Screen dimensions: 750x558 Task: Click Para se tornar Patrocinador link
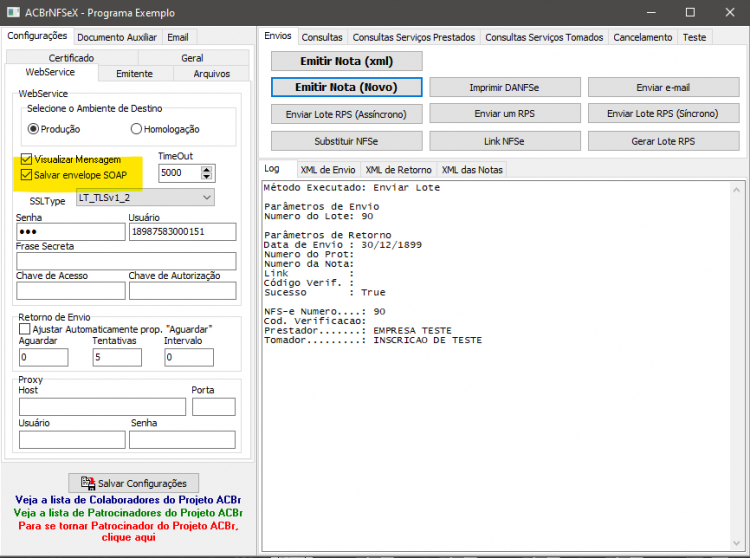128,531
